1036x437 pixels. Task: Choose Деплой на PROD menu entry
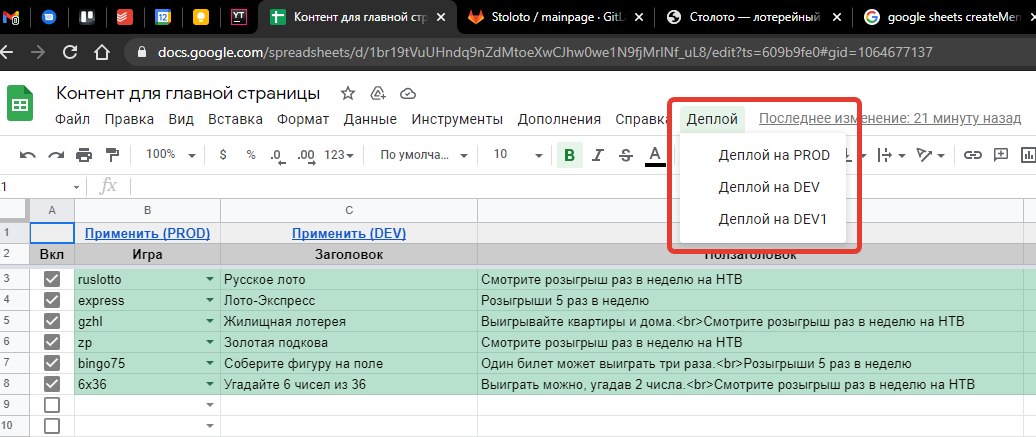pyautogui.click(x=774, y=155)
